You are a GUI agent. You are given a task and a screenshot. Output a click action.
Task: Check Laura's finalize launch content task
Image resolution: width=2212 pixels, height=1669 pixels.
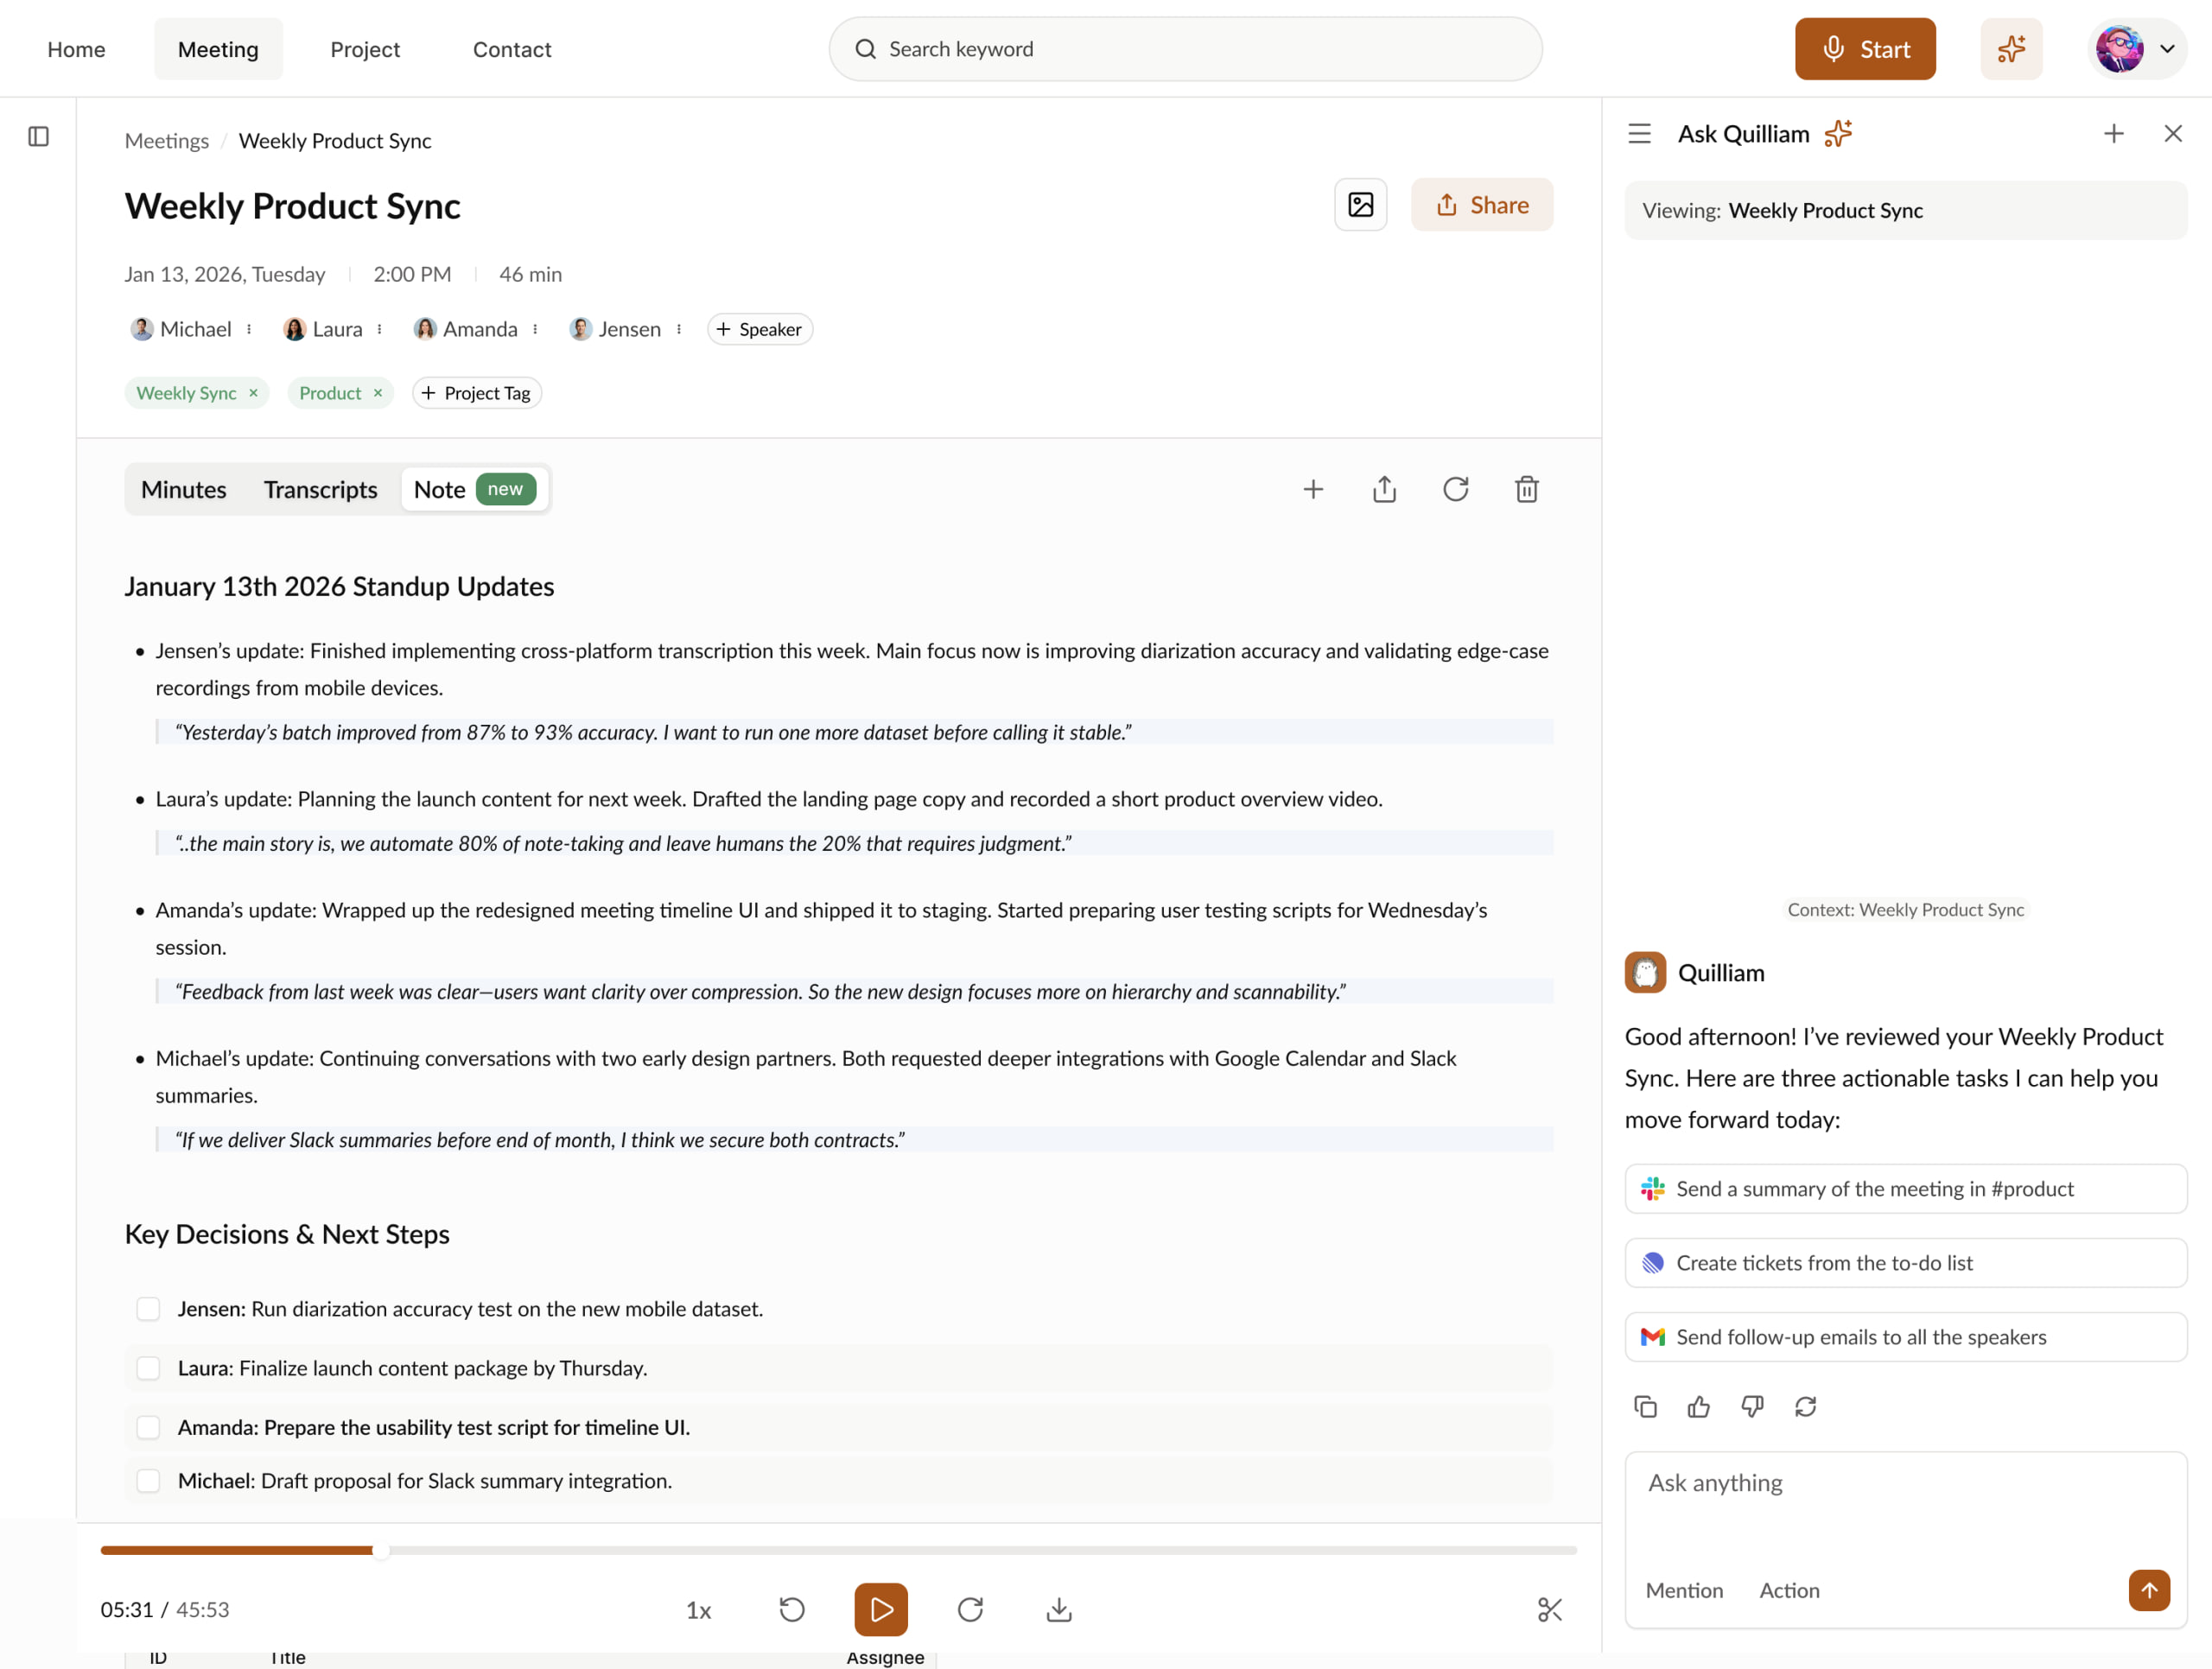tap(148, 1368)
